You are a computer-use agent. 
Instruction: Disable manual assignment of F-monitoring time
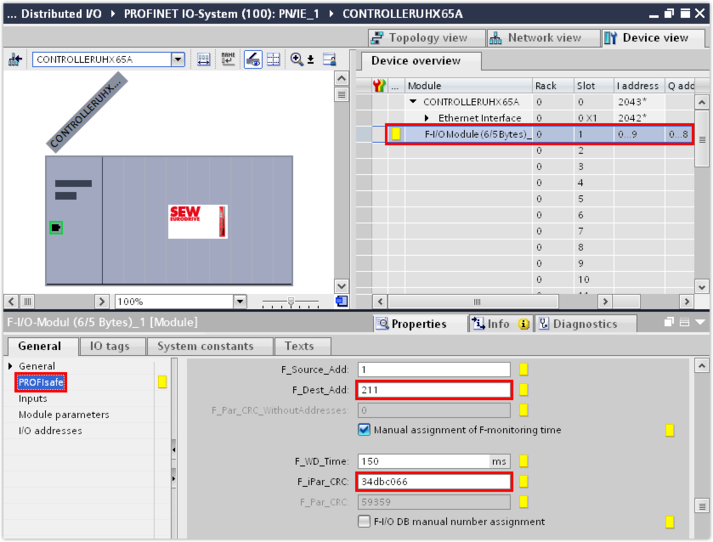364,430
